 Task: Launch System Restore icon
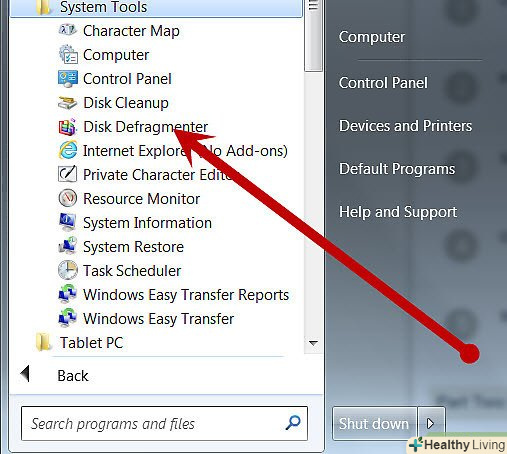(68, 246)
